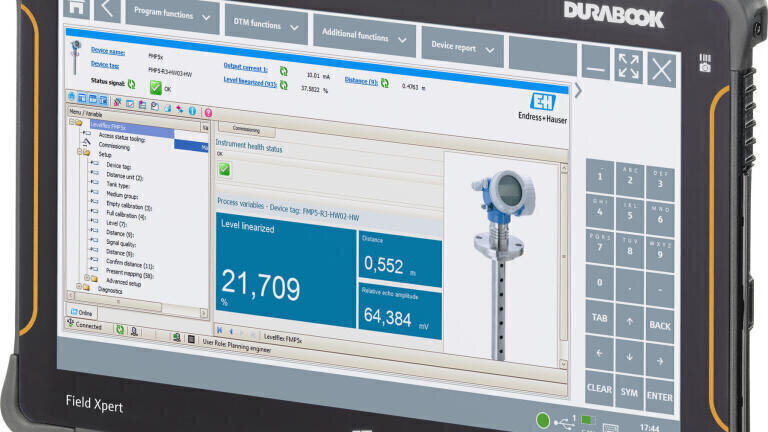768x432 pixels.
Task: Select Full calibration (4) parameter
Action: (x=126, y=215)
